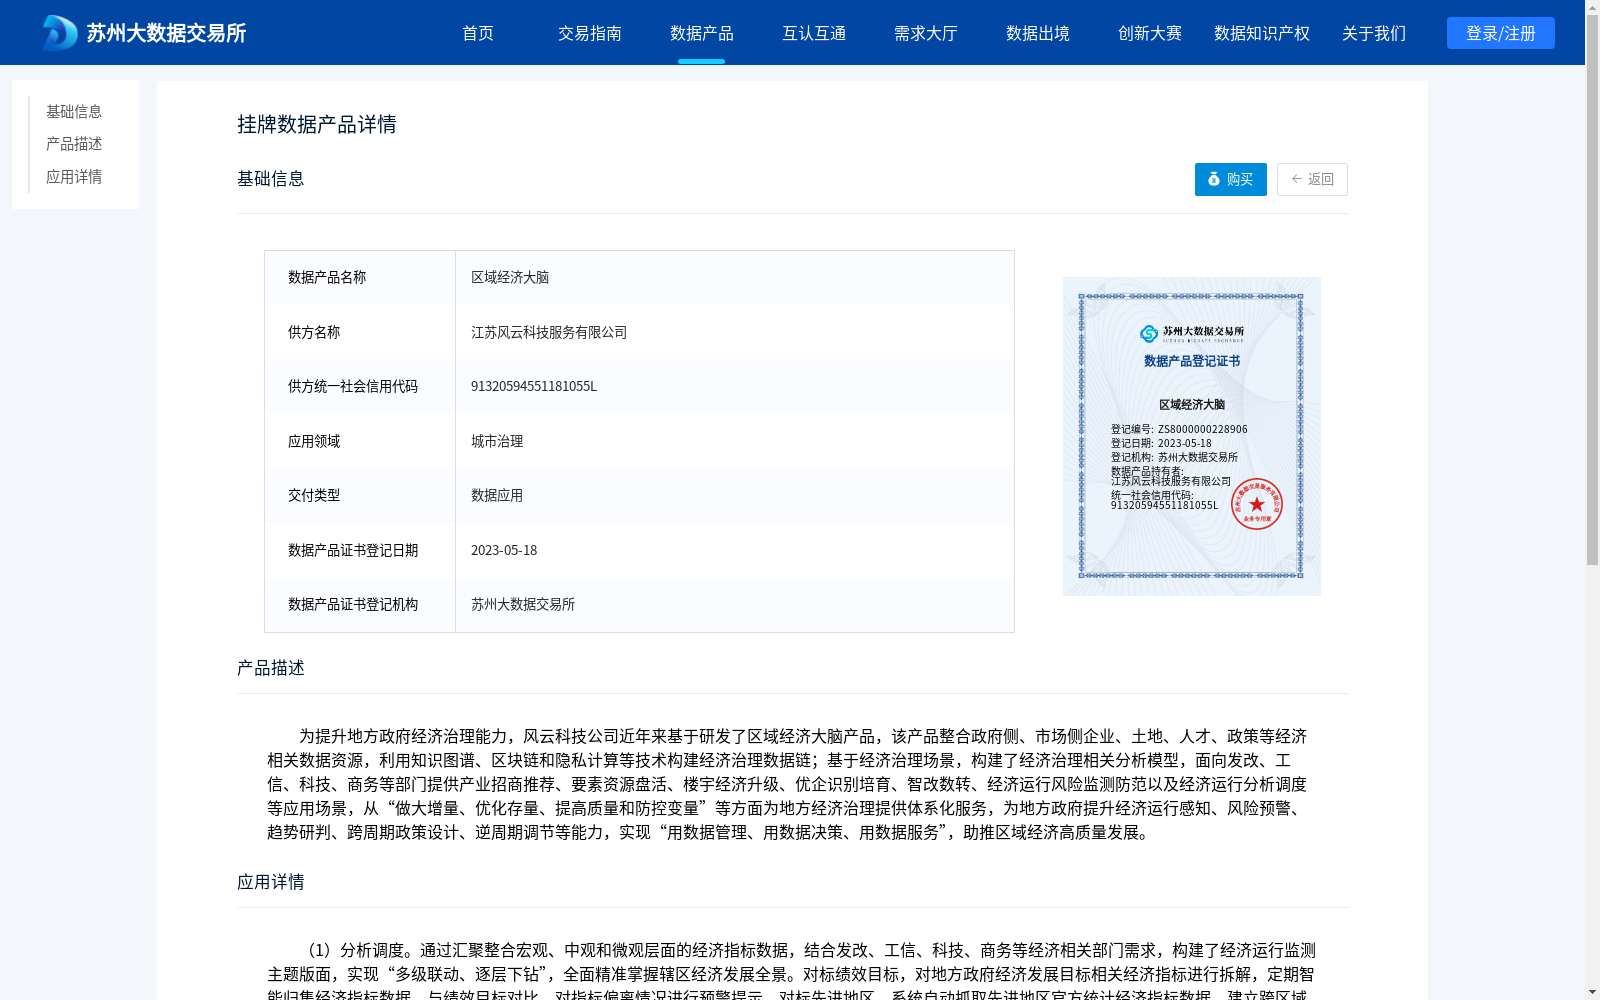Click the scrollbar down arrow
This screenshot has width=1600, height=1000.
(1592, 992)
